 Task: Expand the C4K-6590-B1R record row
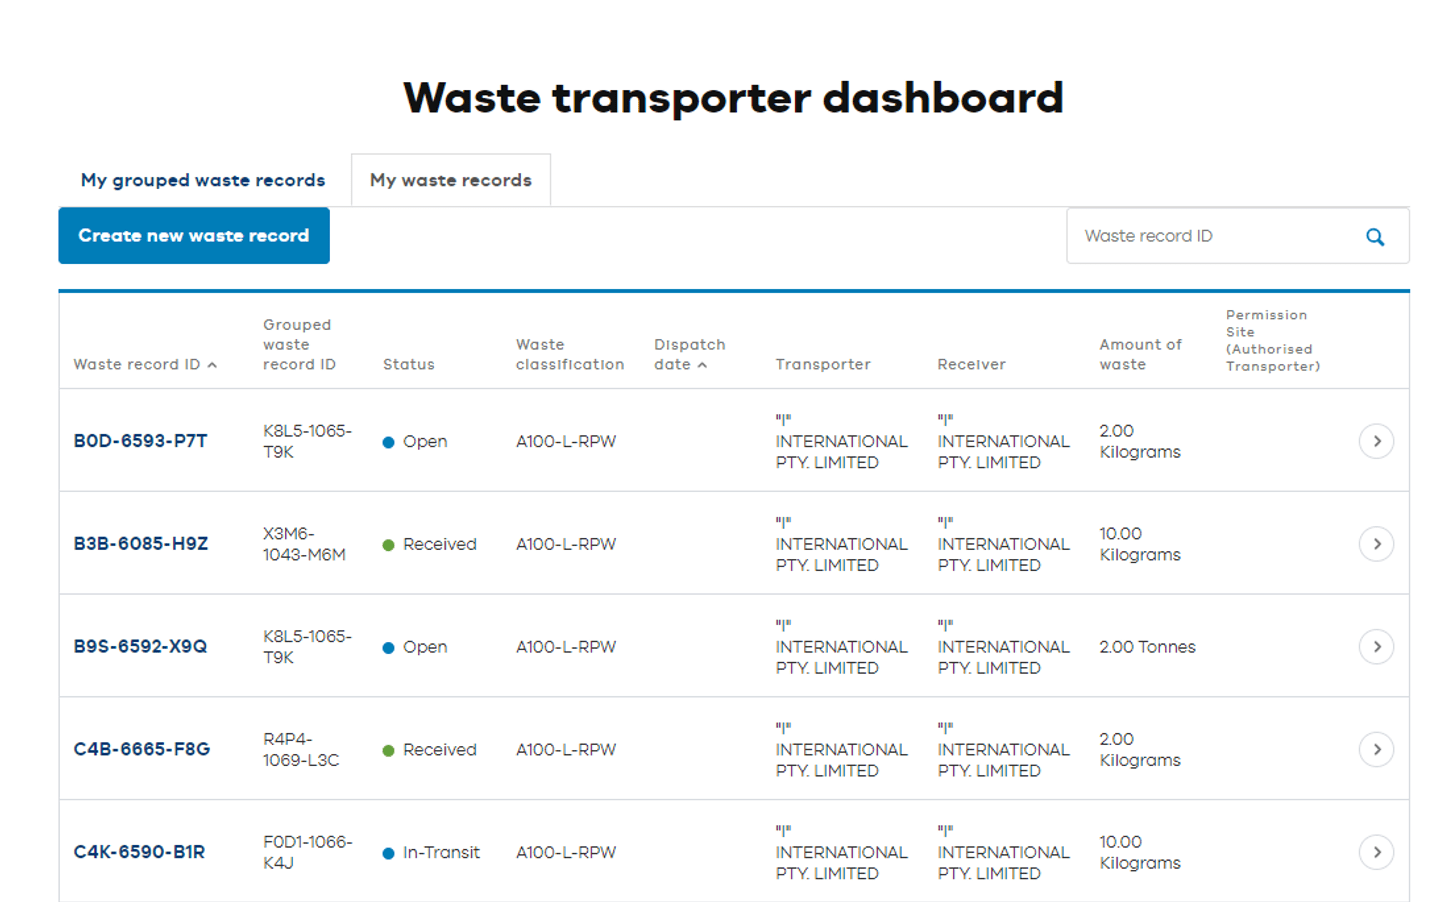[x=1377, y=852]
